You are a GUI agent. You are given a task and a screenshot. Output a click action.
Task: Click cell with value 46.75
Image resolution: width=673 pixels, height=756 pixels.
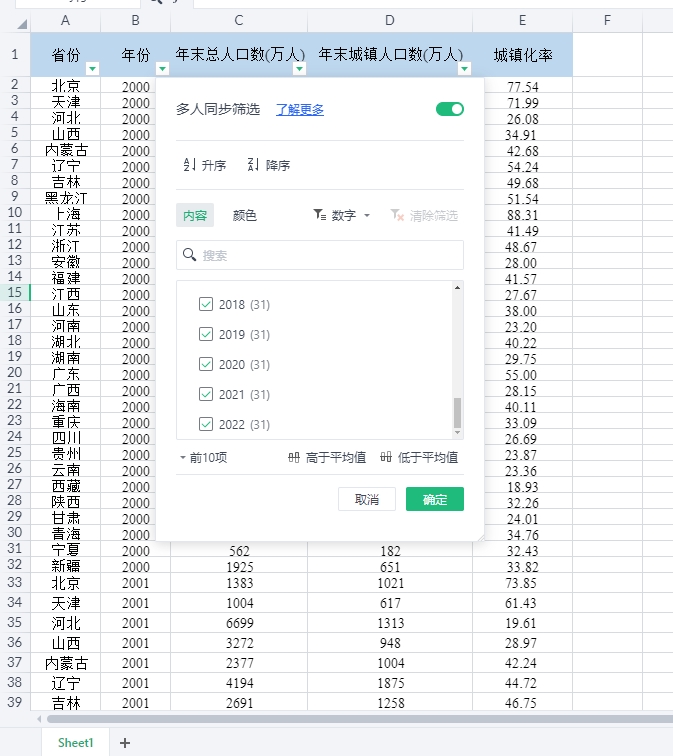pos(523,703)
